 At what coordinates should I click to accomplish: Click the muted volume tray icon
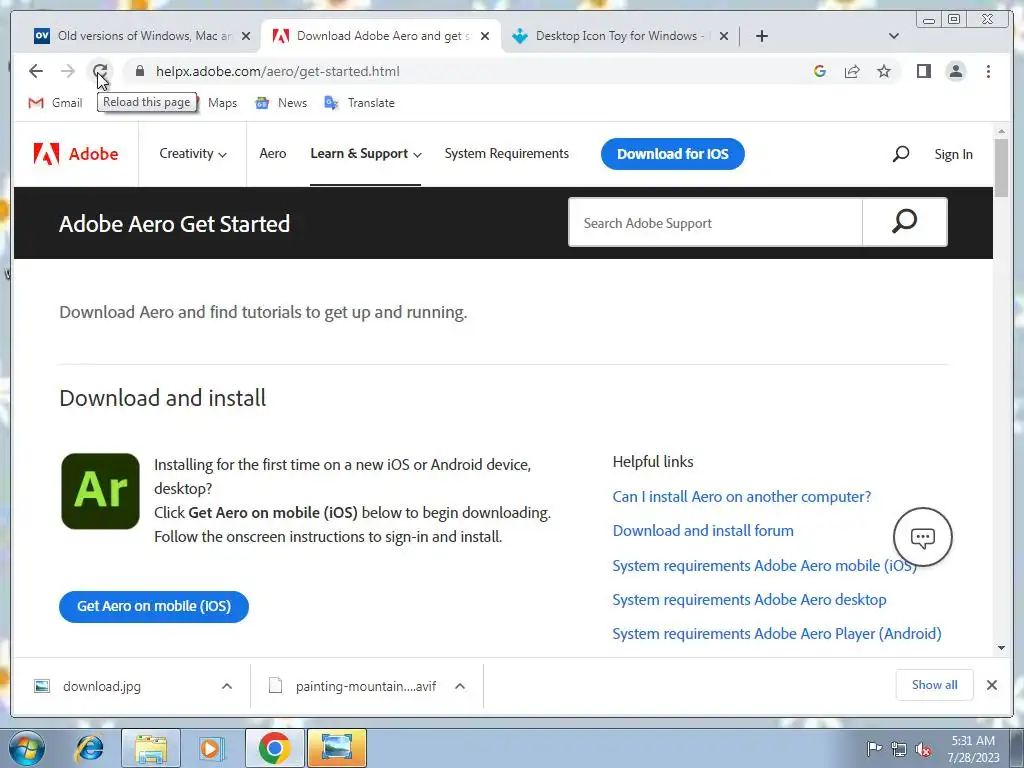tap(923, 750)
